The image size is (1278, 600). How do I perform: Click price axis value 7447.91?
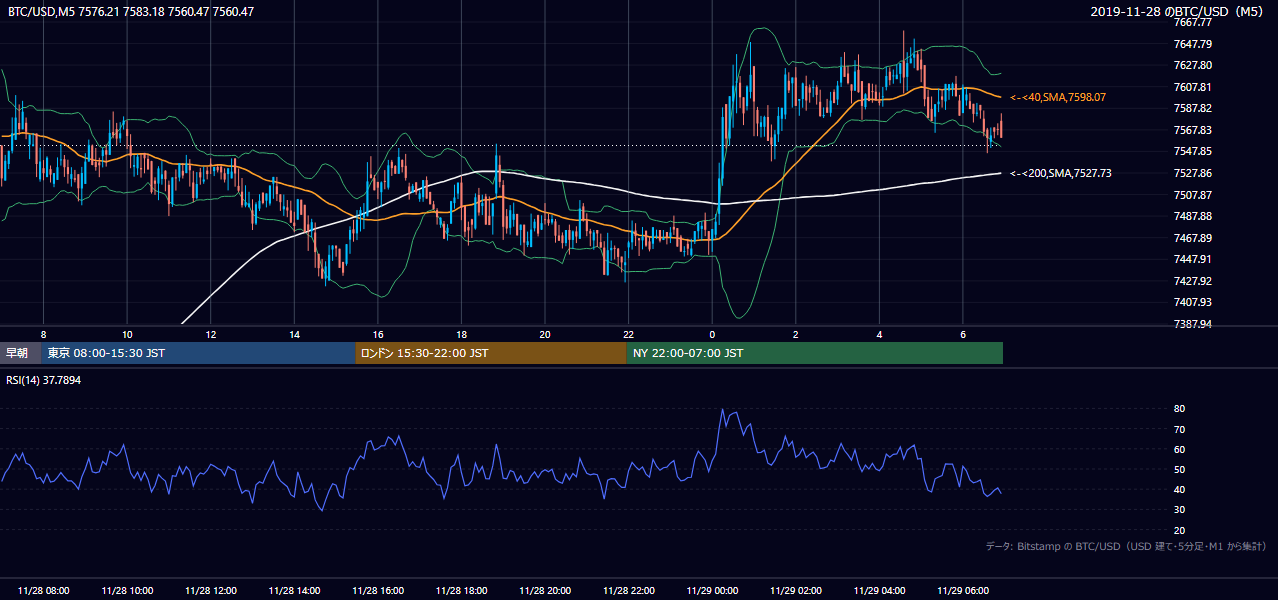coord(1193,259)
